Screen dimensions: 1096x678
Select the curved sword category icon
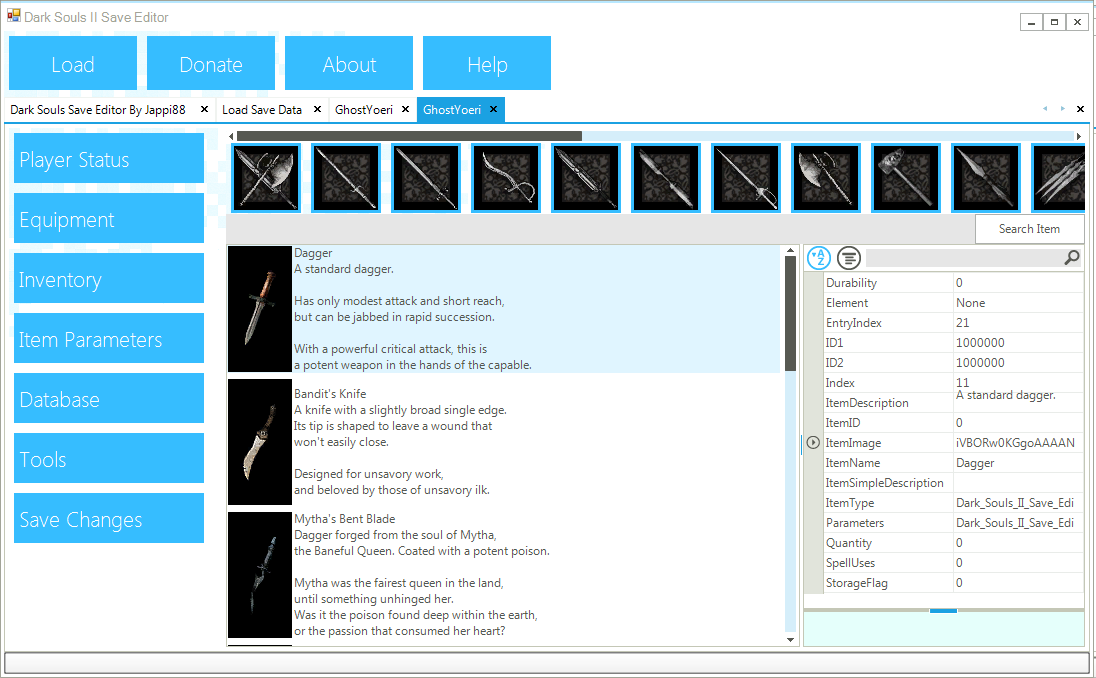(506, 178)
